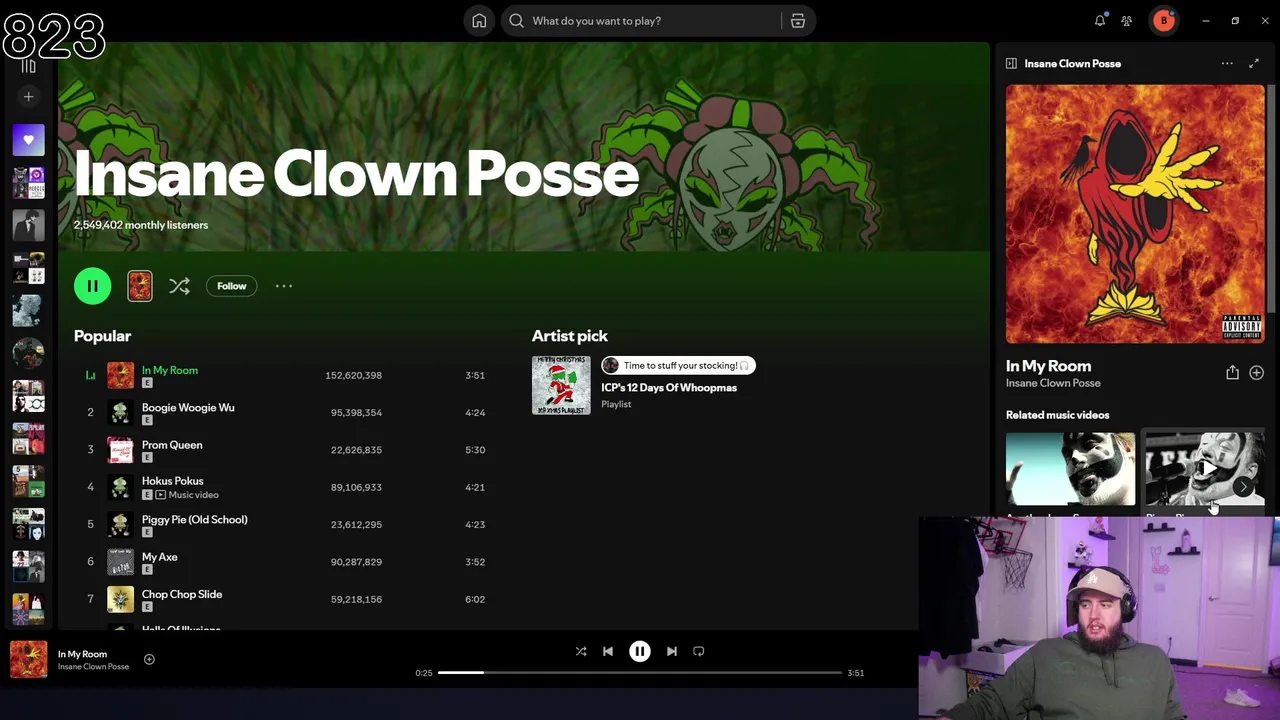Open the notifications bell
Image resolution: width=1280 pixels, height=720 pixels.
tap(1100, 21)
